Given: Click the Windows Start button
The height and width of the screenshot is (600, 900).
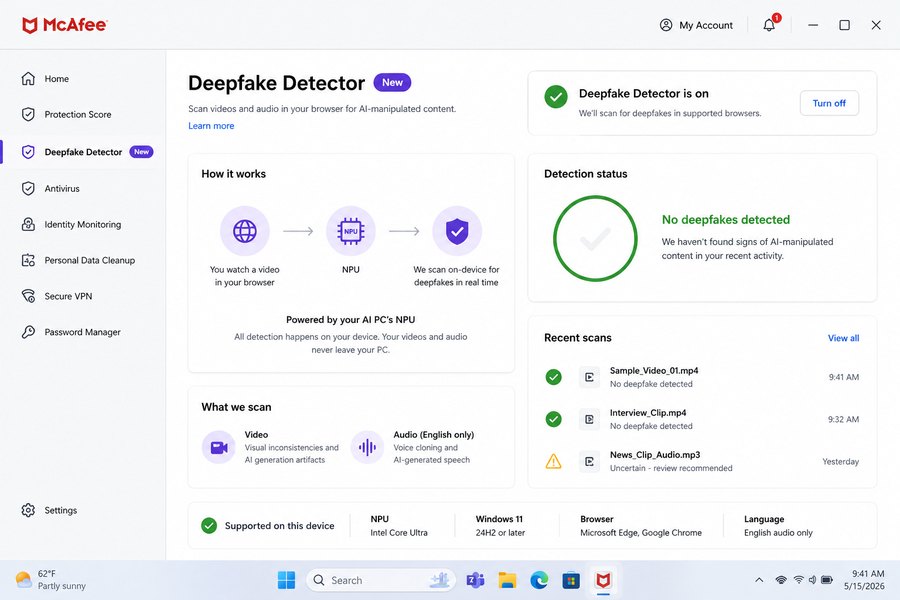Looking at the screenshot, I should (286, 580).
